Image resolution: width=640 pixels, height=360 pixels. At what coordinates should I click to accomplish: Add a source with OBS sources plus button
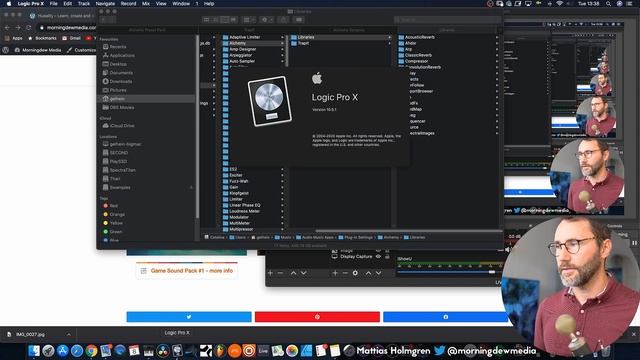coord(335,273)
